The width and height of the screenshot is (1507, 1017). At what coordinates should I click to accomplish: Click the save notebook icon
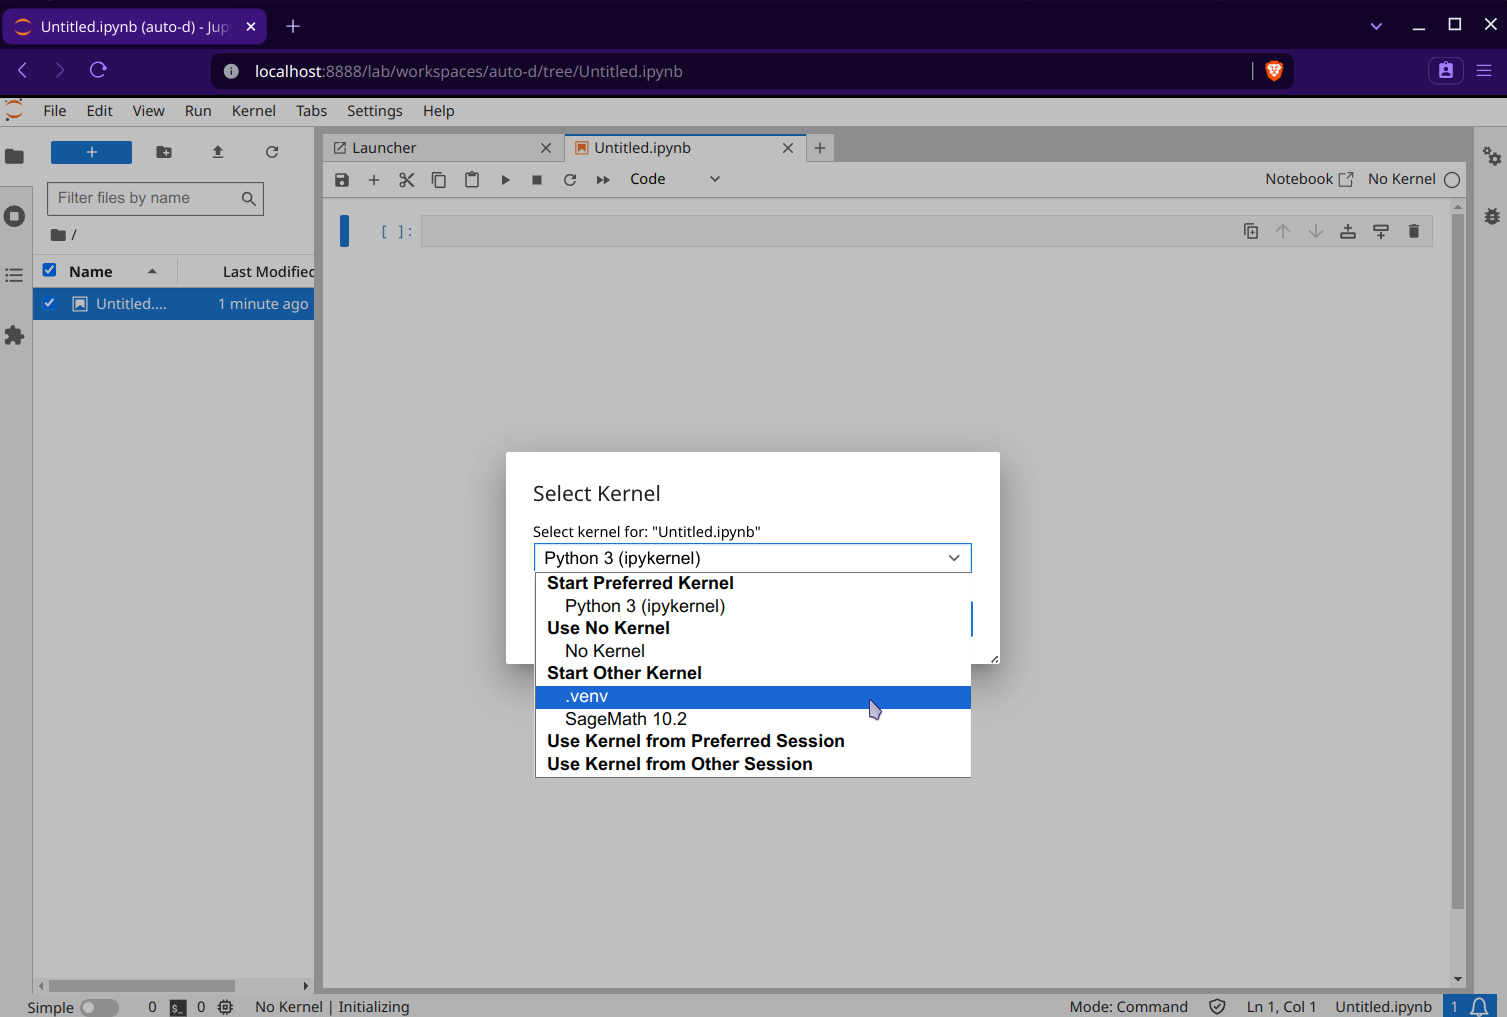(x=342, y=180)
